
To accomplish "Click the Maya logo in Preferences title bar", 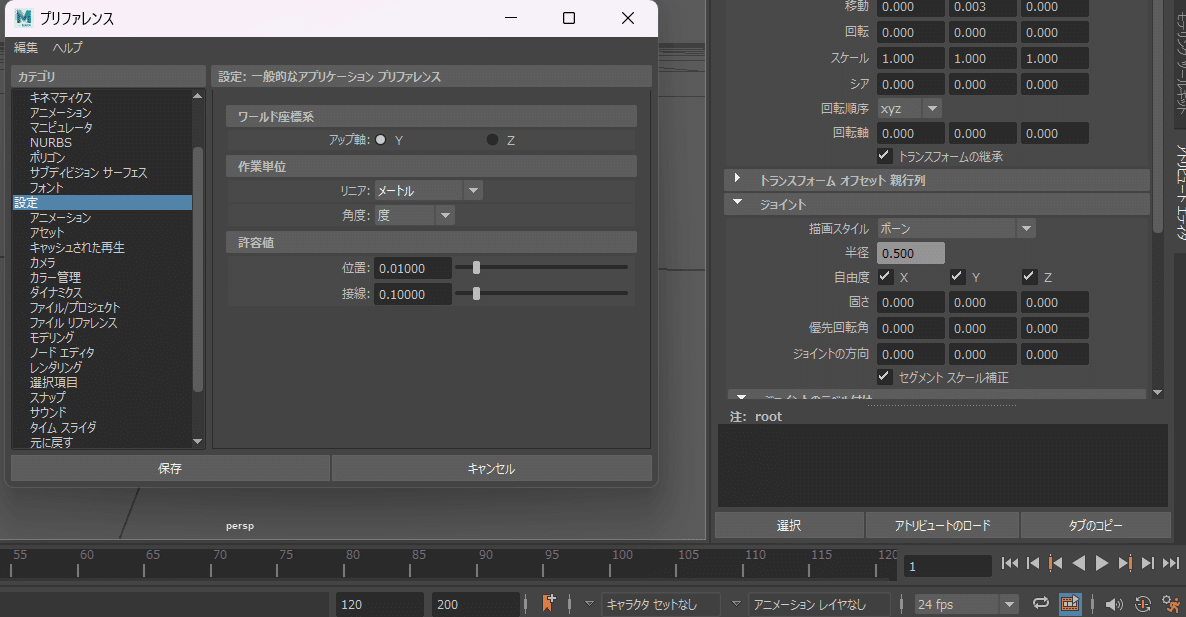I will coord(23,17).
